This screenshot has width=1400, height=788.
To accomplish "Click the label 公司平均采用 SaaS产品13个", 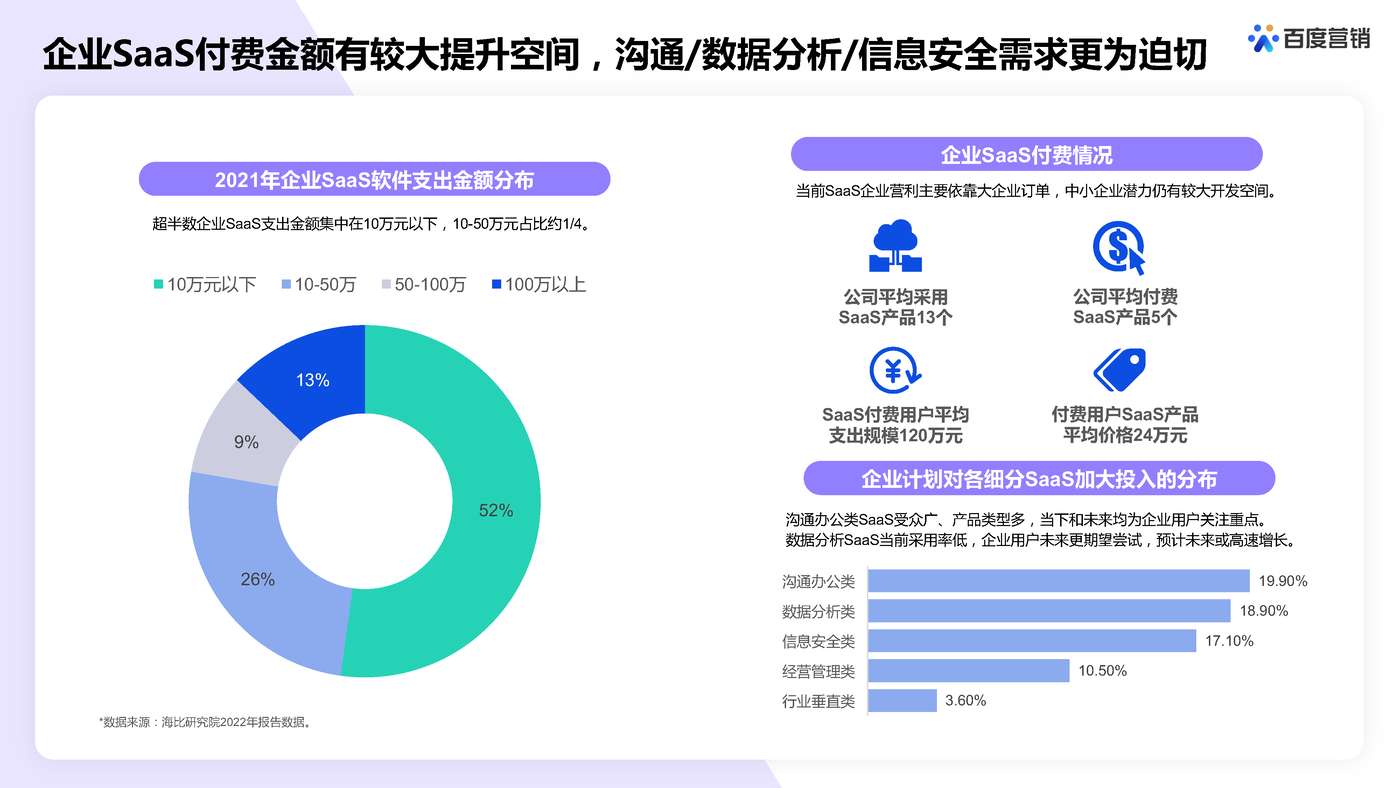I will [x=895, y=307].
